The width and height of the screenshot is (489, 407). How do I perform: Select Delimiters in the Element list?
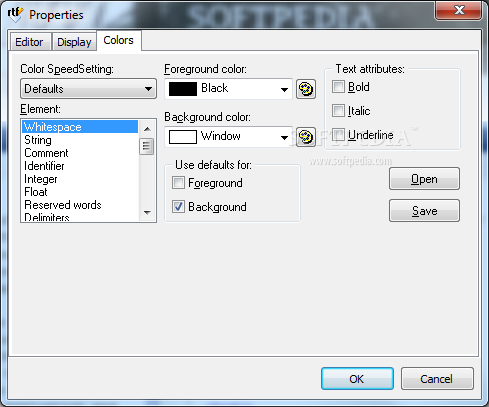click(80, 216)
